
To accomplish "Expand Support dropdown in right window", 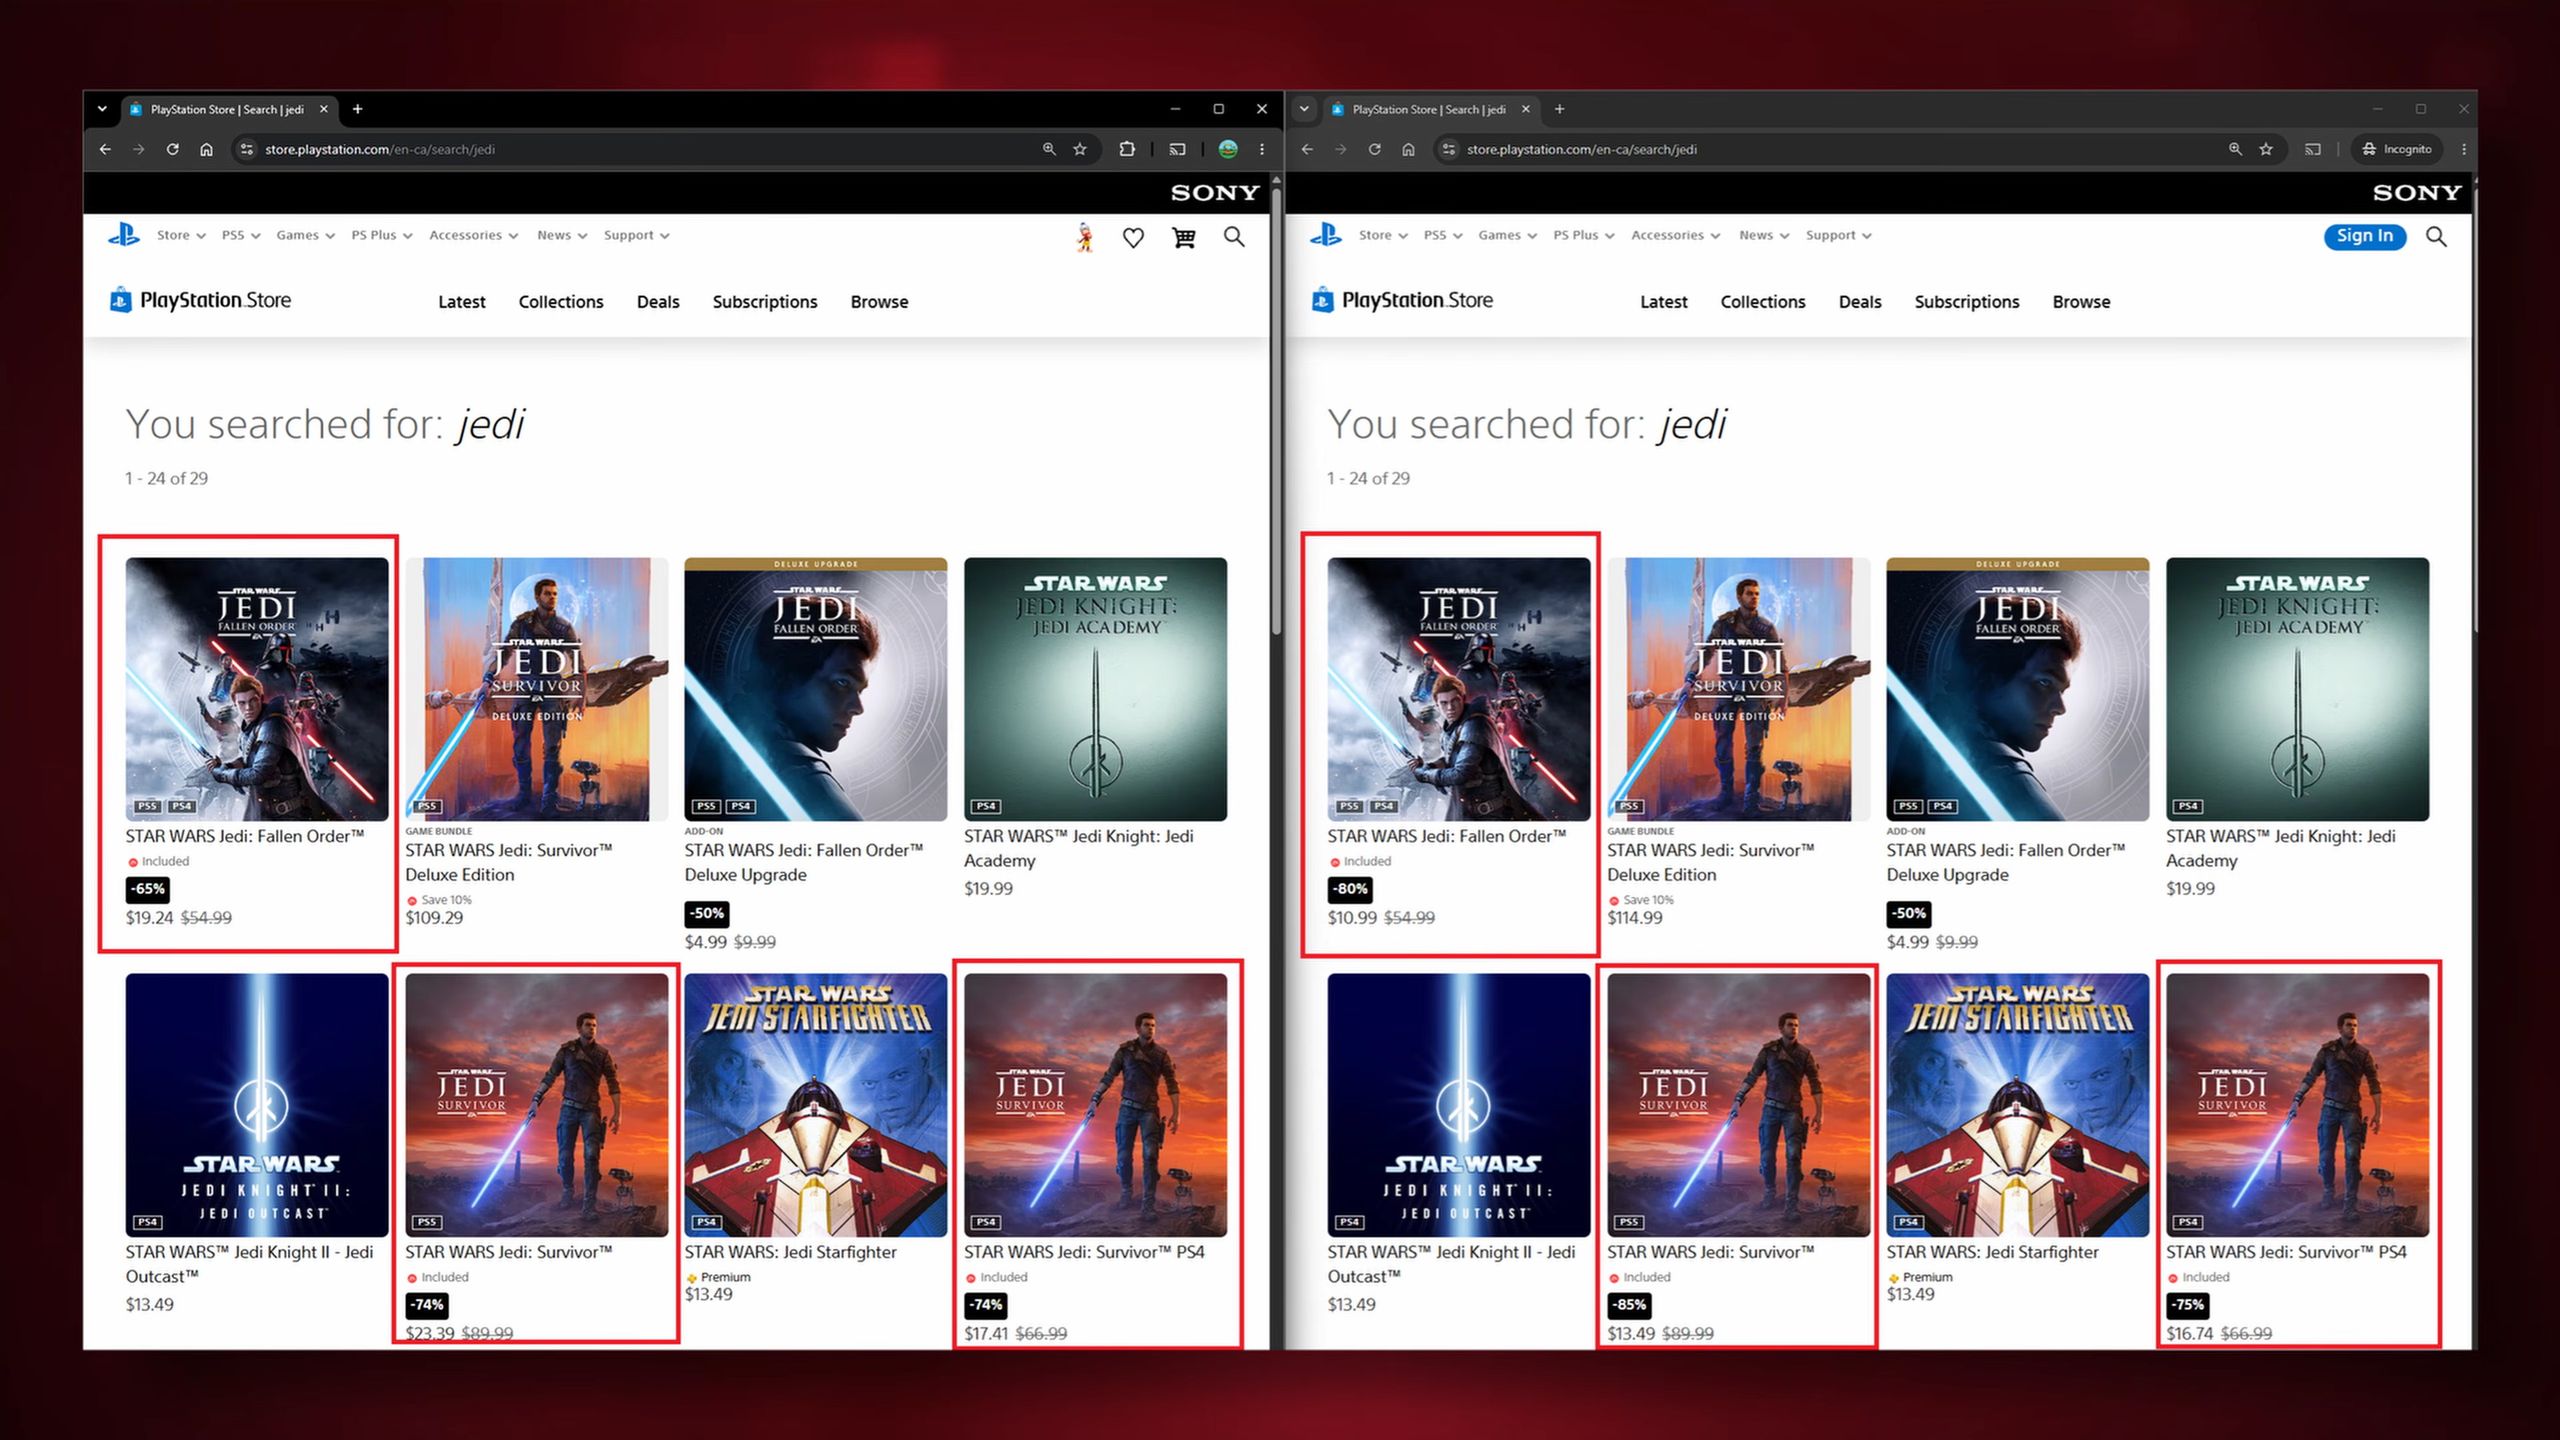I will tap(1839, 235).
